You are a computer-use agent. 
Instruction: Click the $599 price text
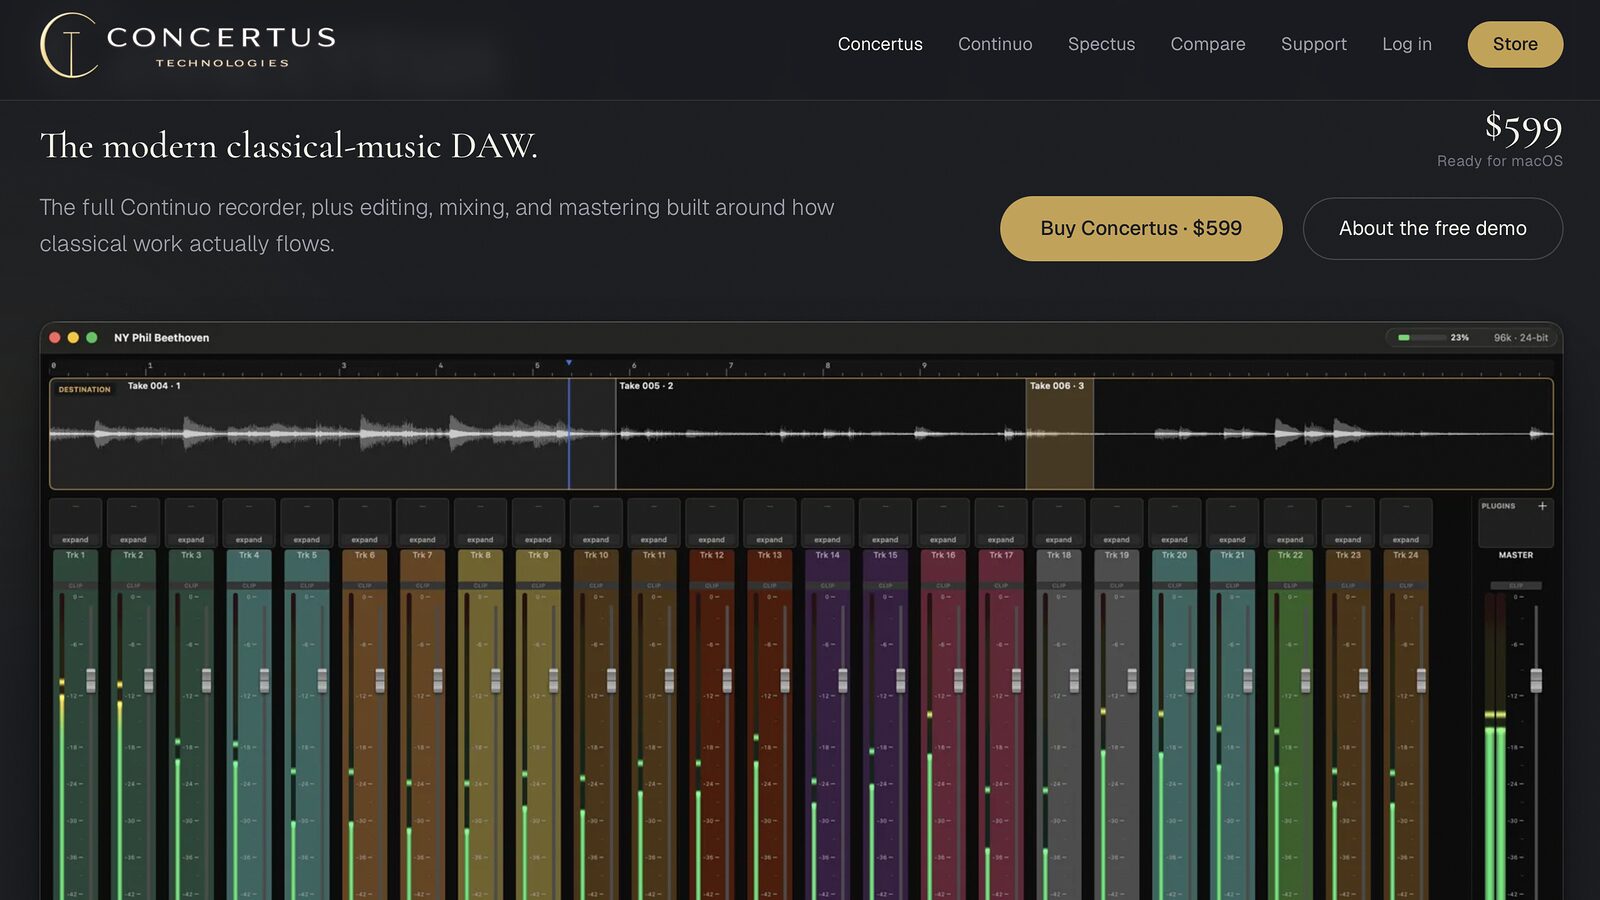point(1523,128)
